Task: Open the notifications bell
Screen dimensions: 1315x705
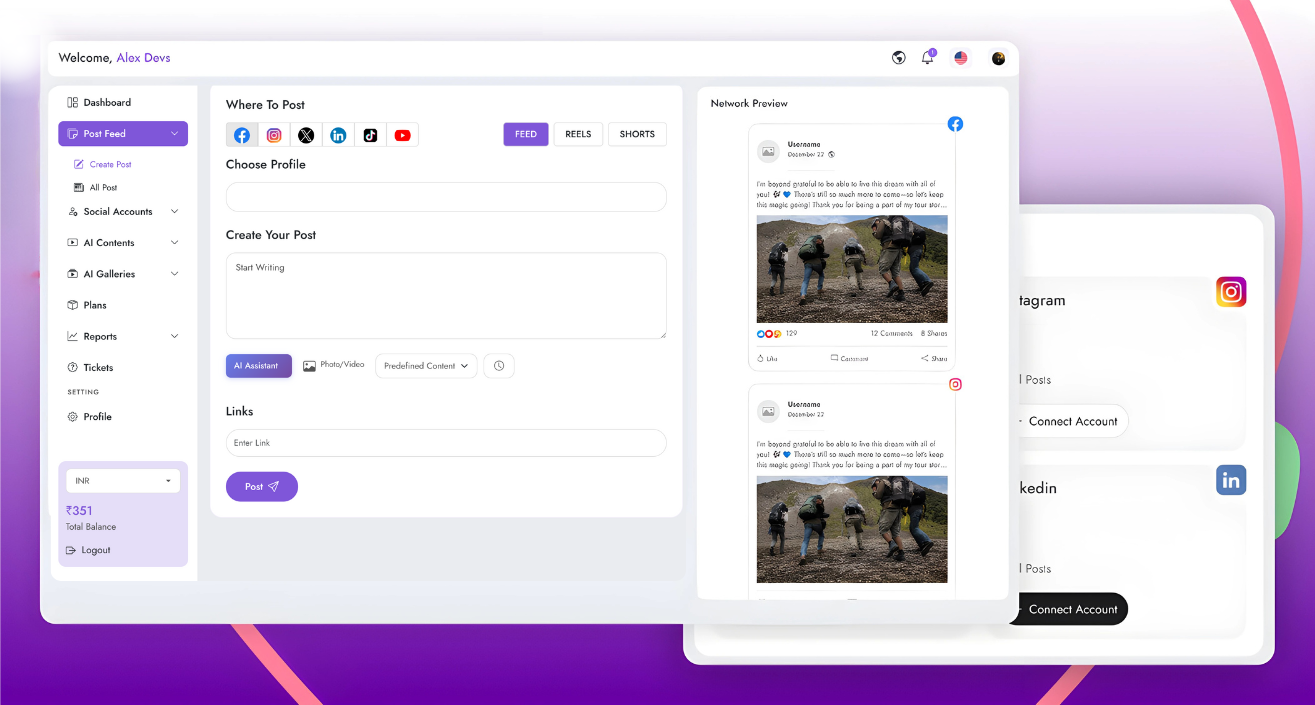Action: coord(928,58)
